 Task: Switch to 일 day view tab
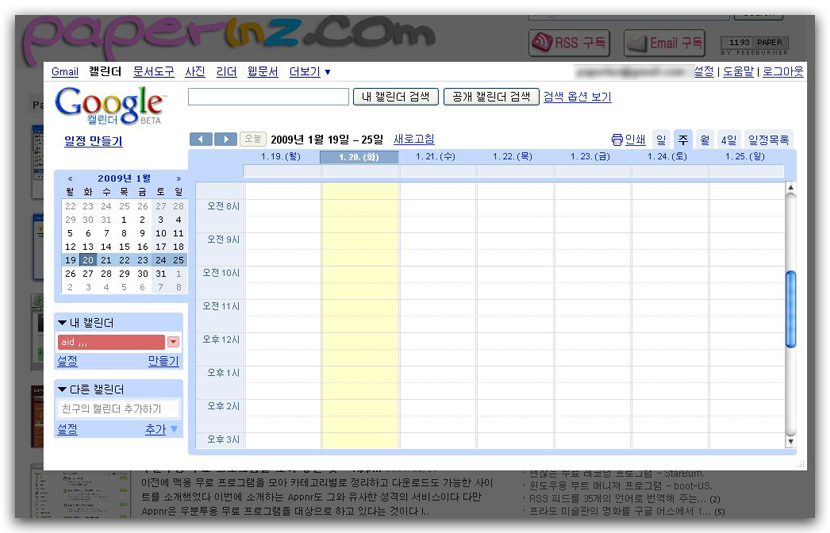tap(661, 140)
